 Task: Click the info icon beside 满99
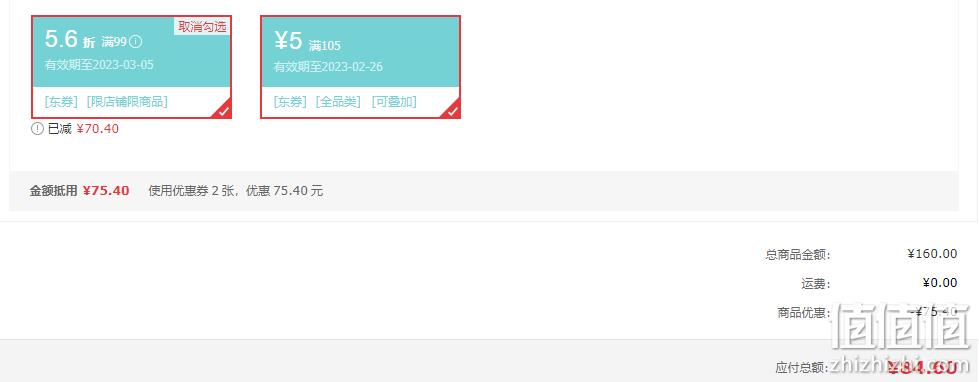136,42
